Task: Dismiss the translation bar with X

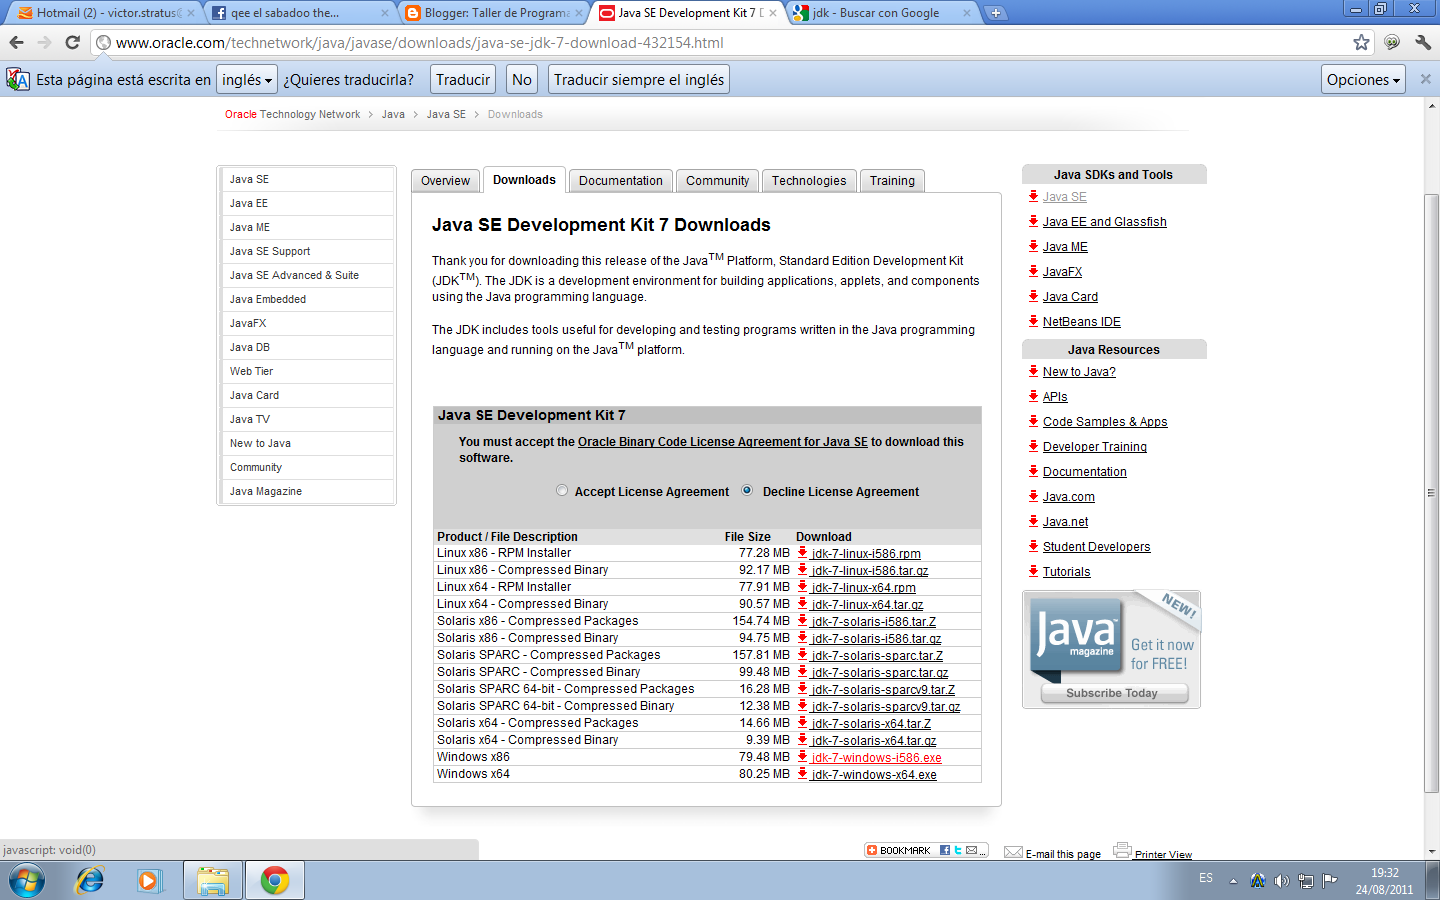Action: tap(1426, 79)
